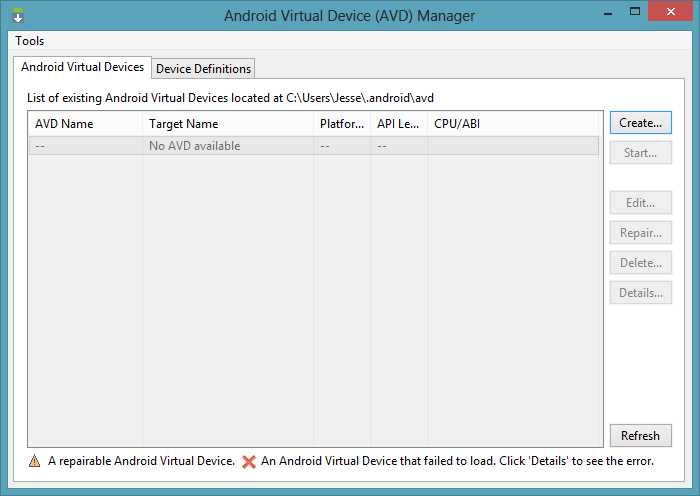700x496 pixels.
Task: Minimize the AVD Manager window
Action: (608, 13)
